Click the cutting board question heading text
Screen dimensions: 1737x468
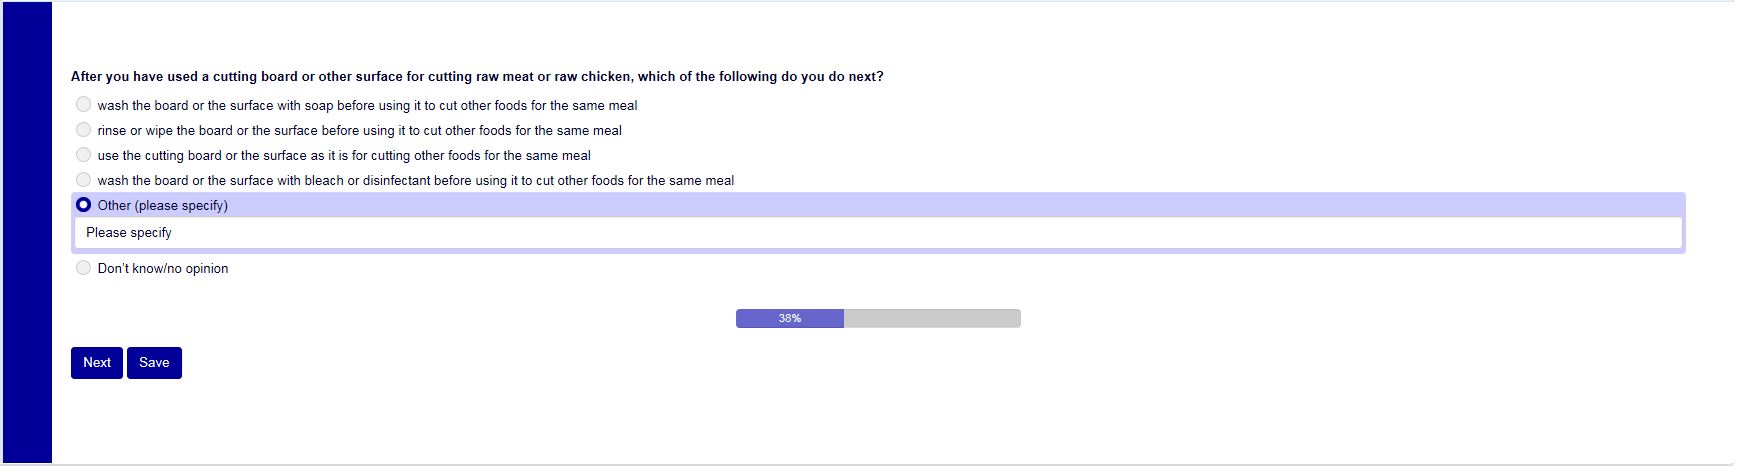pyautogui.click(x=477, y=76)
